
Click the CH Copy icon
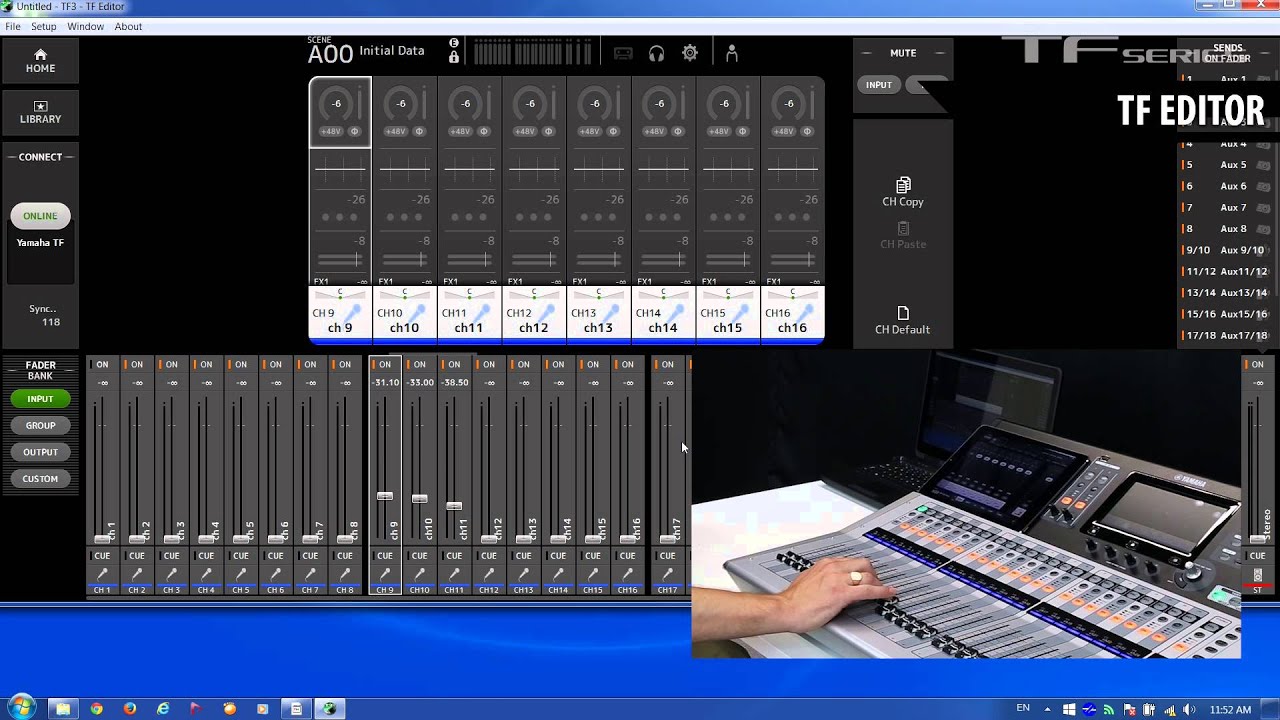pyautogui.click(x=903, y=185)
